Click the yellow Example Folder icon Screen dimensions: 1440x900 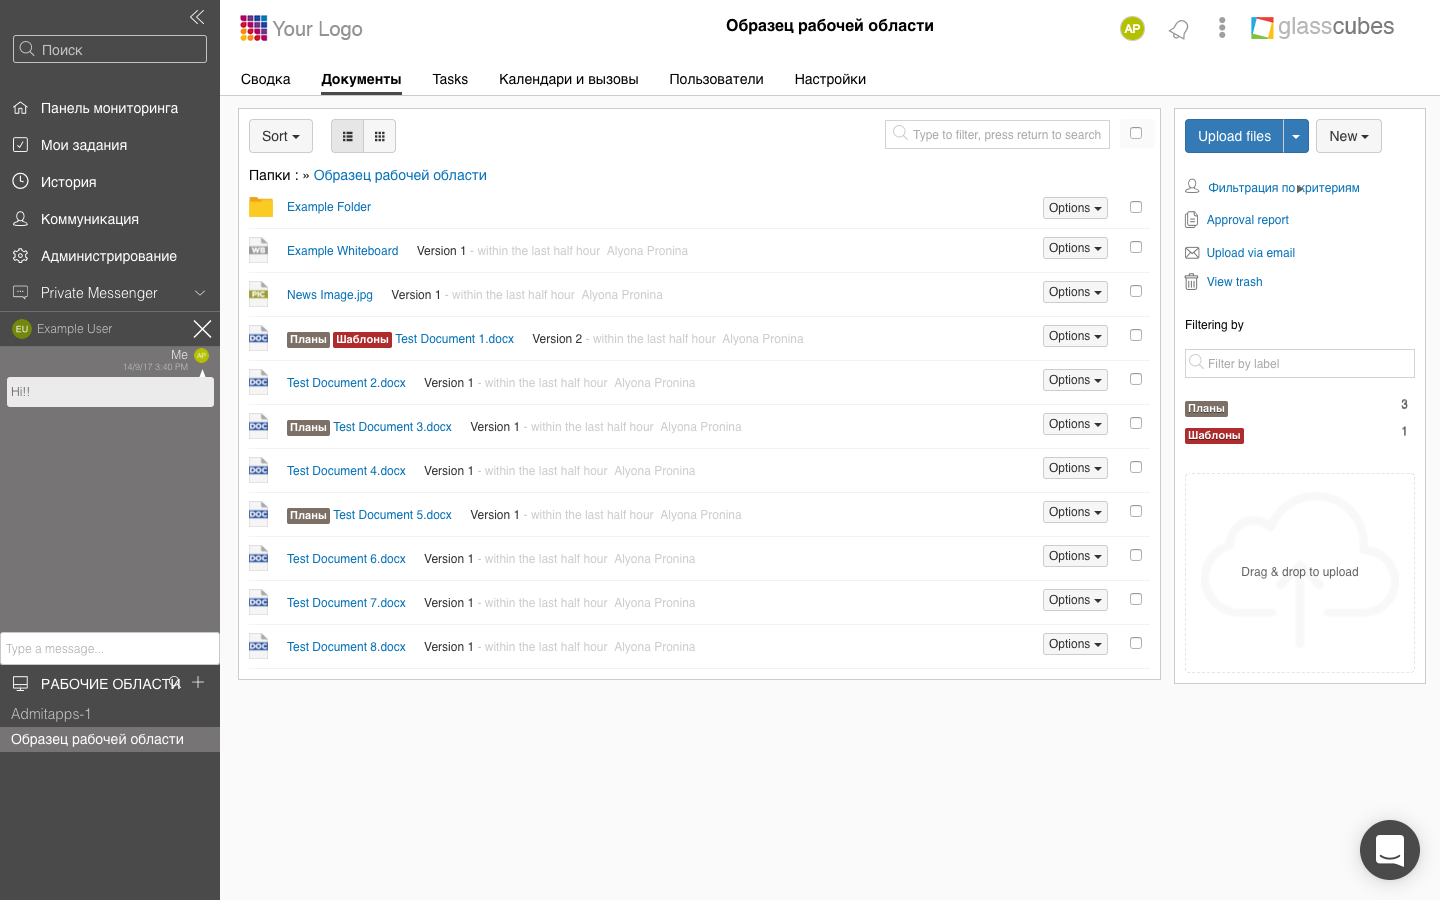261,207
